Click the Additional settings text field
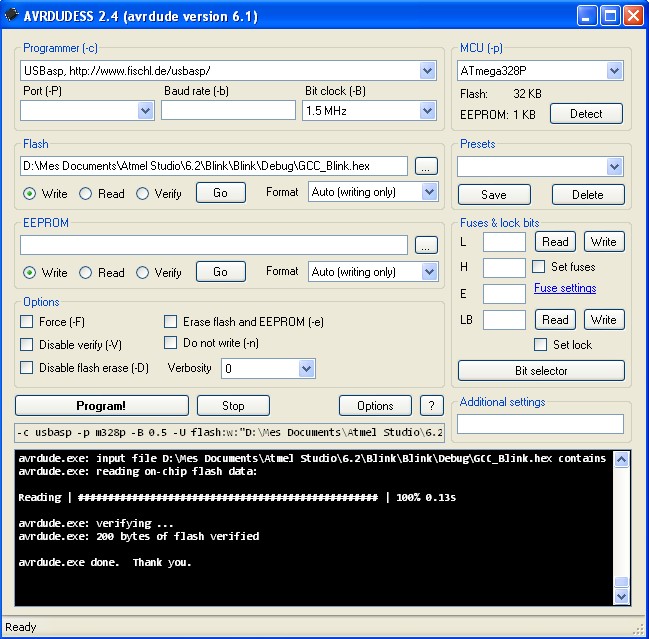 click(540, 424)
